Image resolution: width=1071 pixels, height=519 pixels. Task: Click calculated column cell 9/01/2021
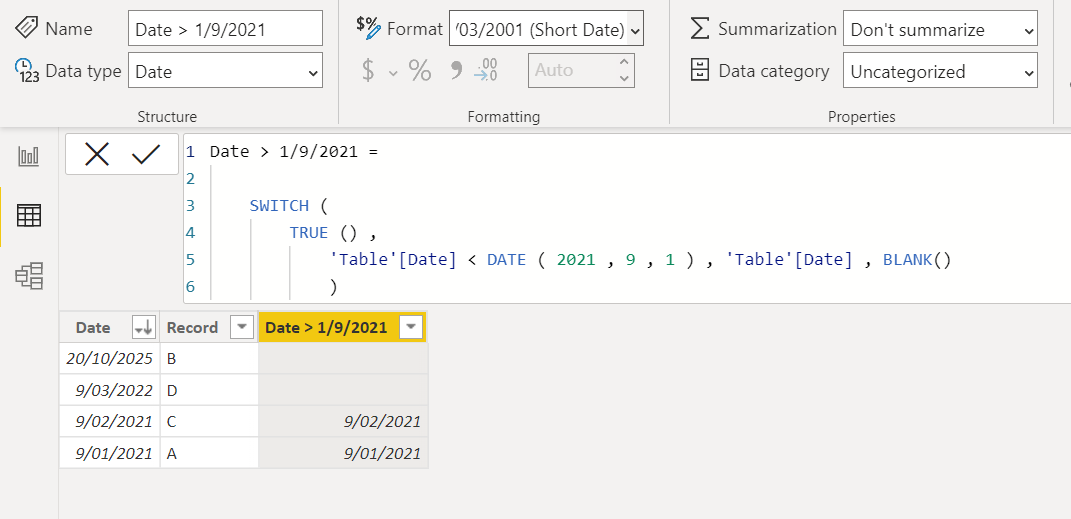click(x=344, y=453)
